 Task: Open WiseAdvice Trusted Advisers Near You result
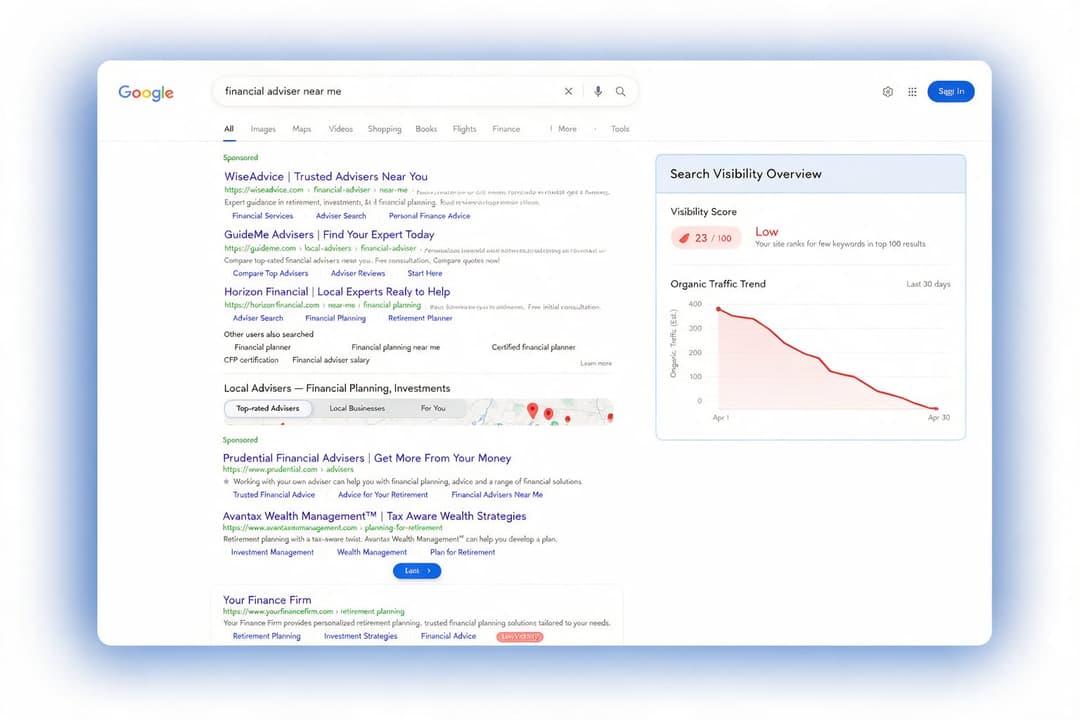click(326, 176)
